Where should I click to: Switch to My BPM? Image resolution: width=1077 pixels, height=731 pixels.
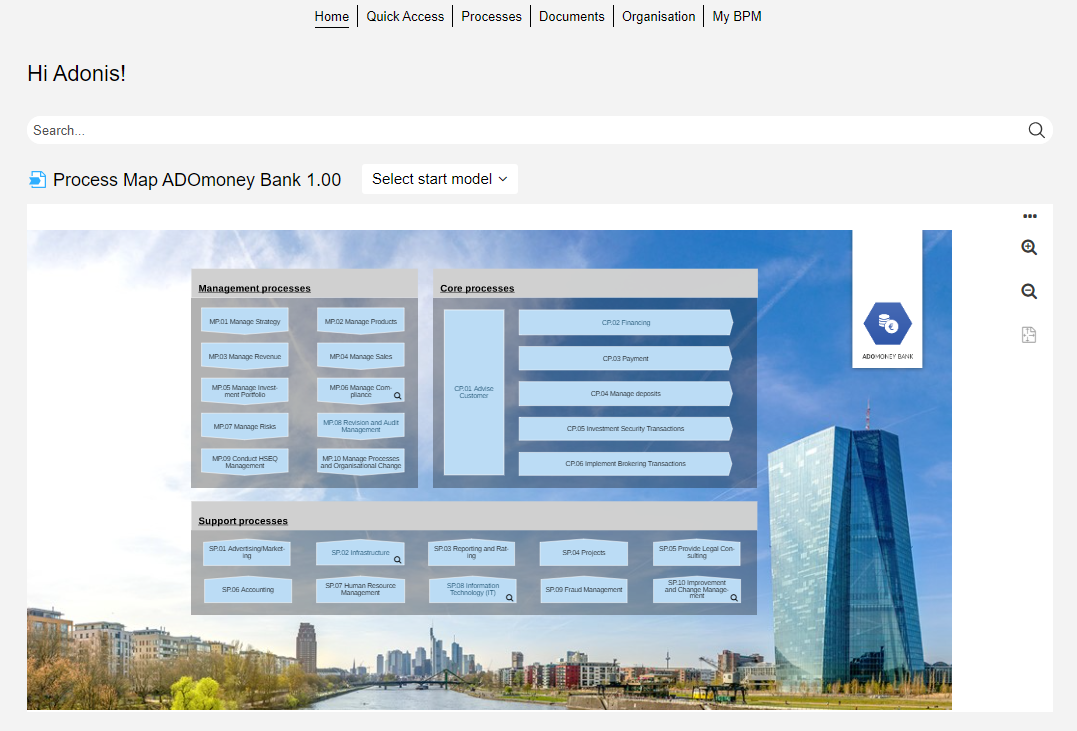(737, 16)
